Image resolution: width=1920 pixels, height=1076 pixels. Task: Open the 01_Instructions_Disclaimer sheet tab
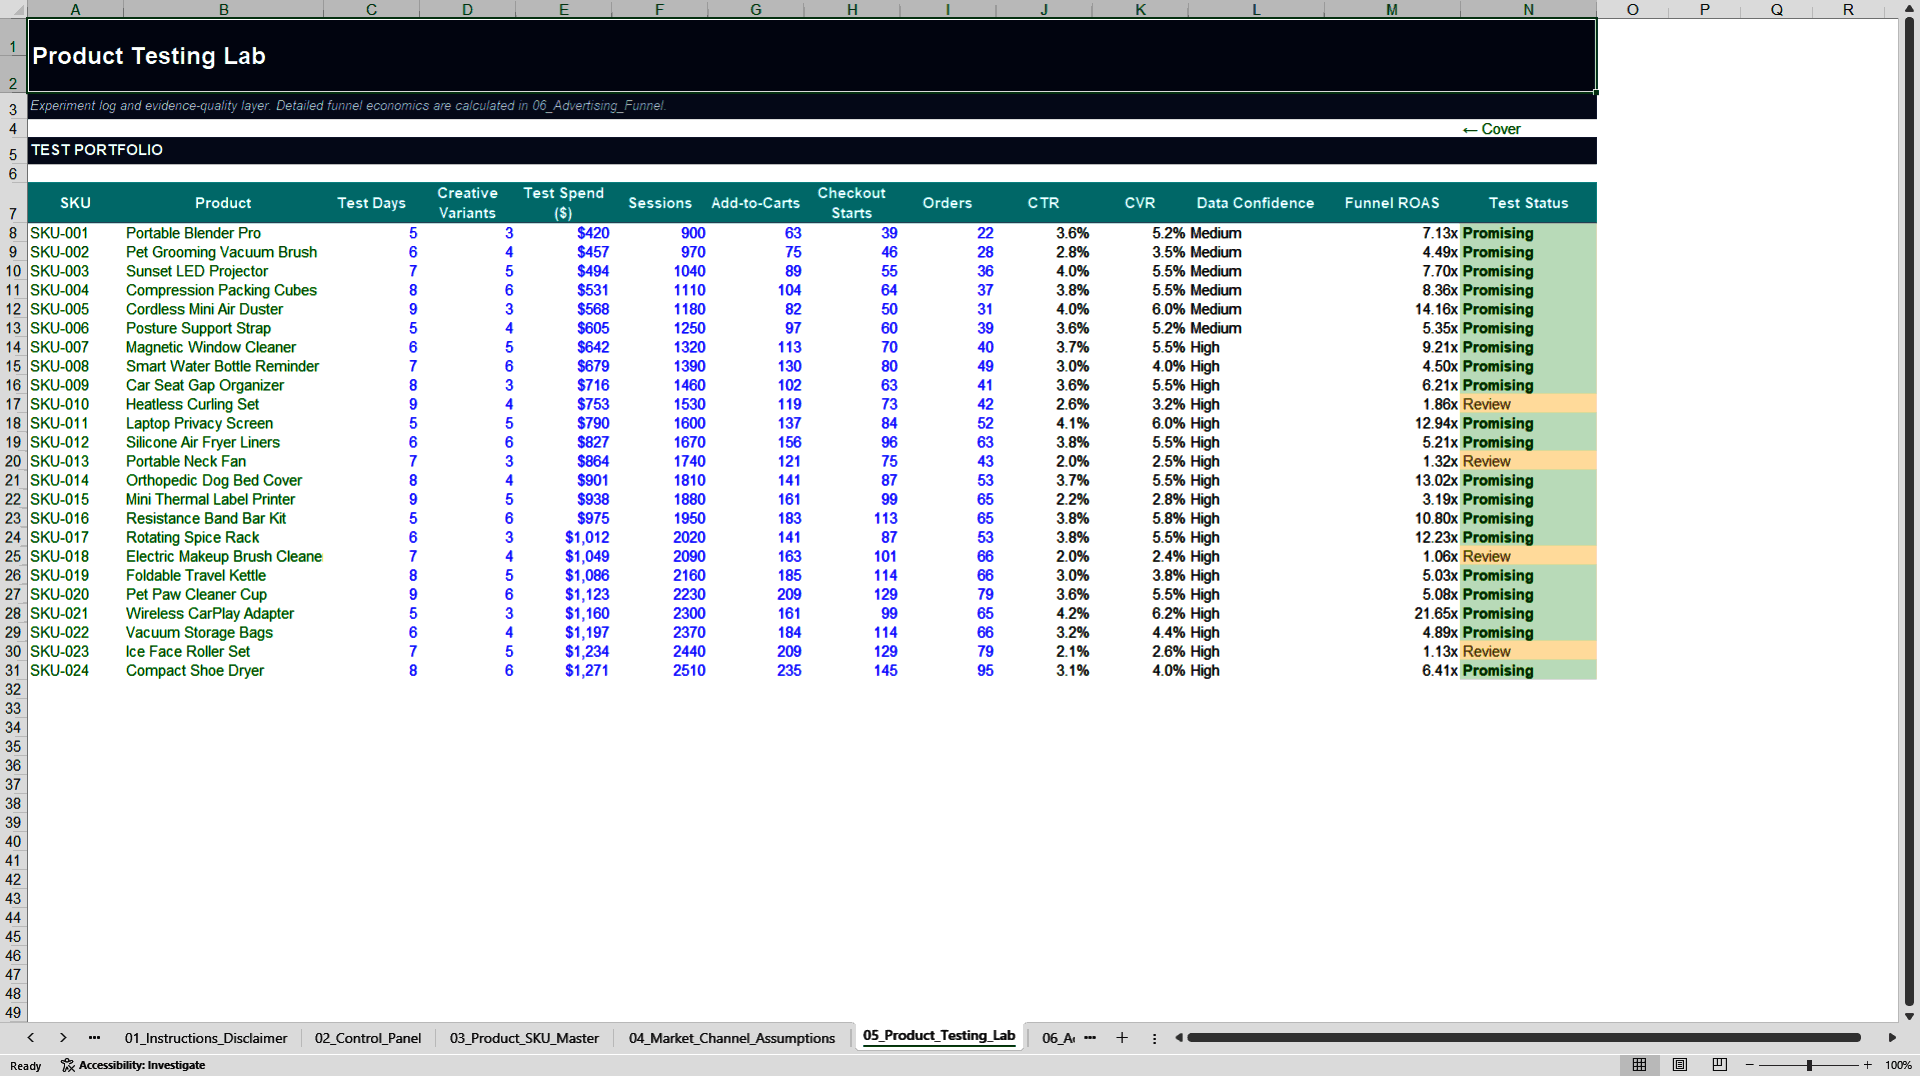205,1038
